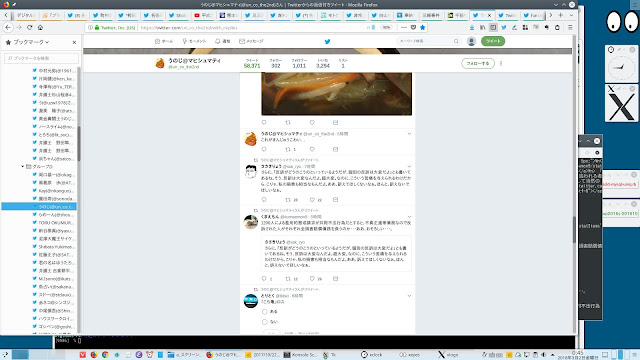Viewport: 640px width, 360px height.
Task: Like the tweet under the fish photo
Action: pyautogui.click(x=312, y=122)
